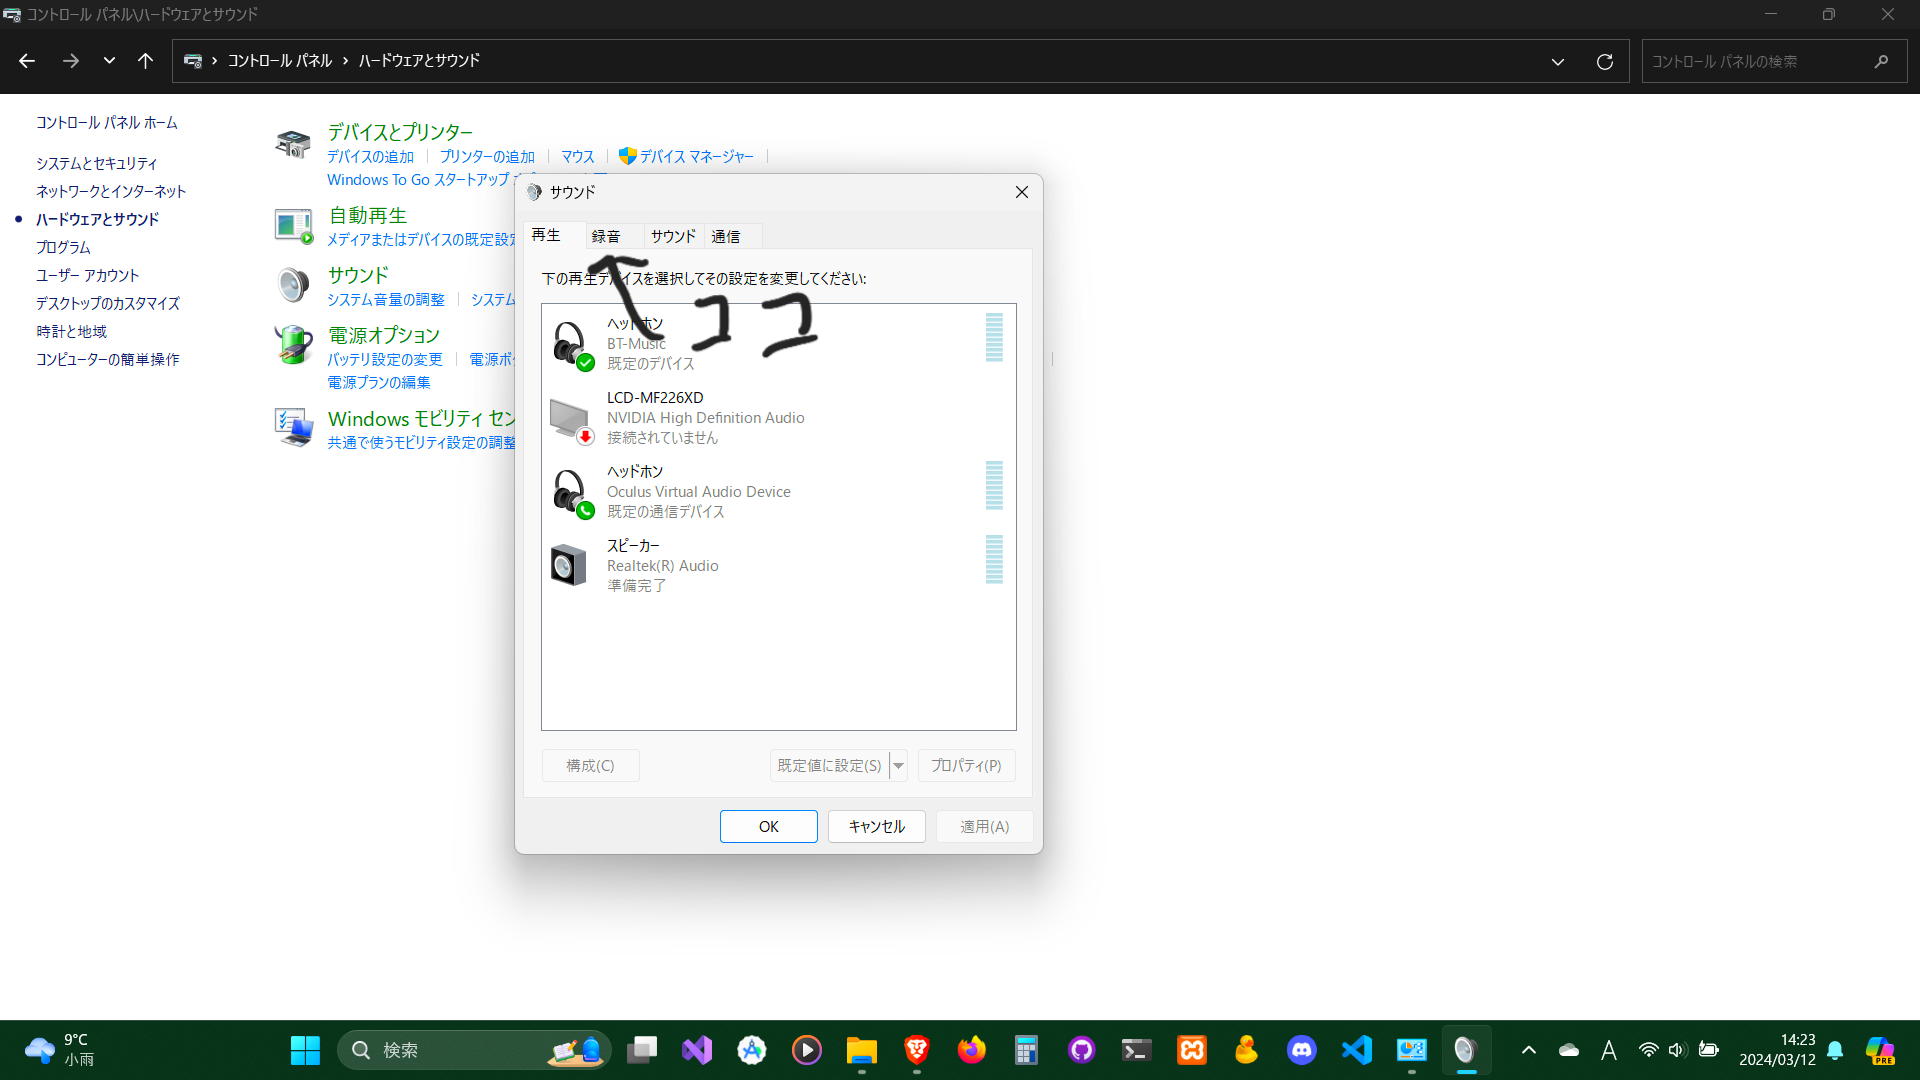Click the Realtek speaker device icon

[569, 566]
